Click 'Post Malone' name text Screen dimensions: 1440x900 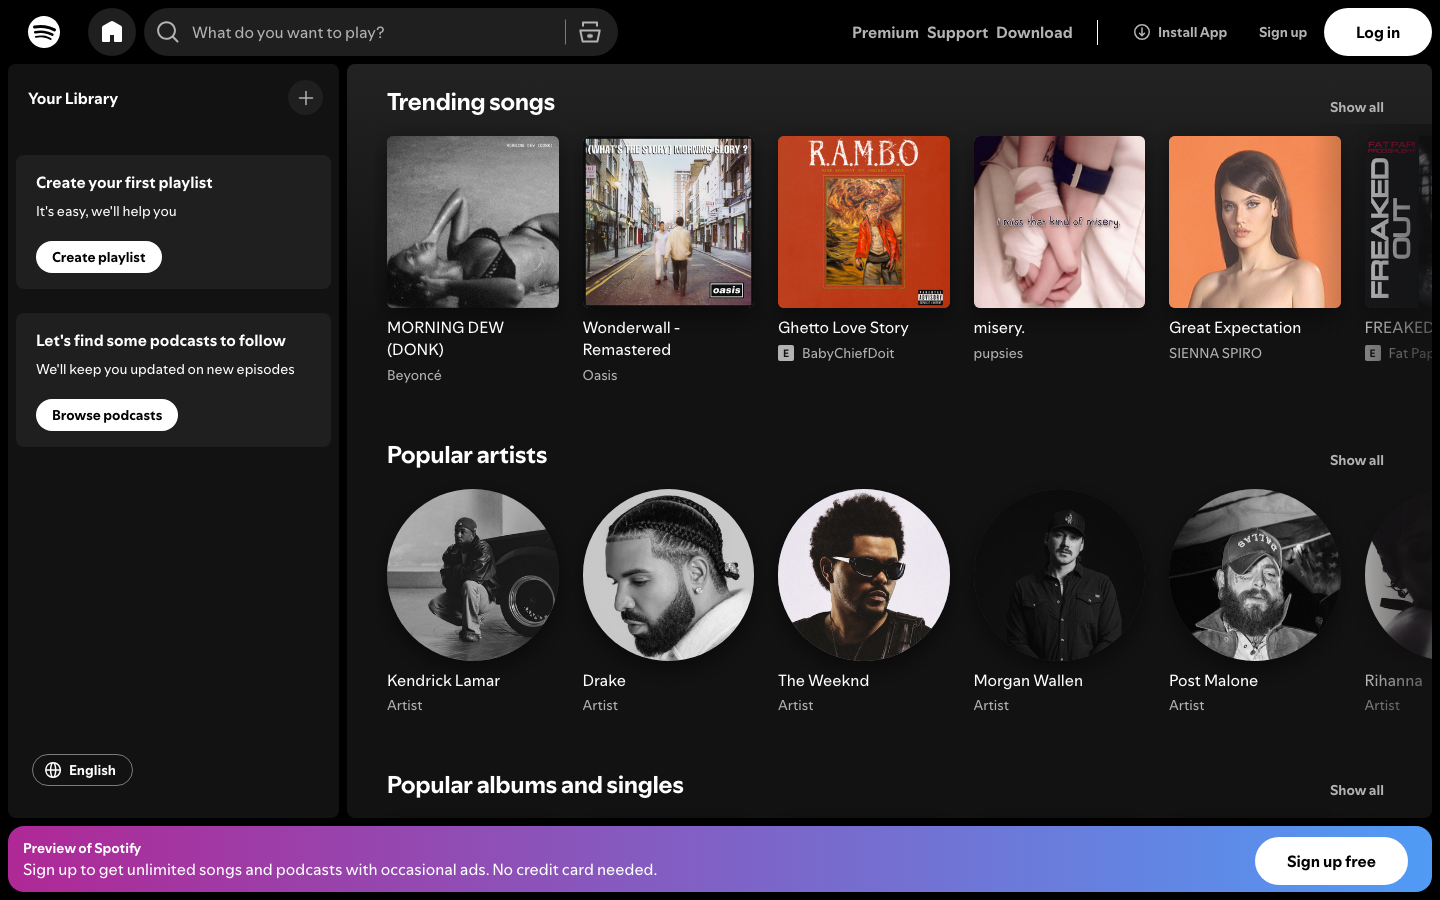click(x=1213, y=681)
